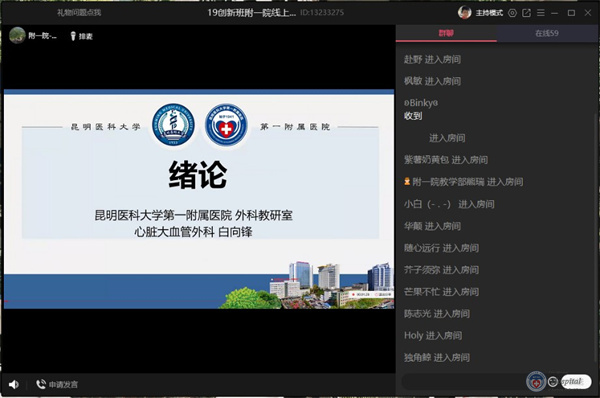
Task: Open the emoji picker in chat
Action: point(553,382)
